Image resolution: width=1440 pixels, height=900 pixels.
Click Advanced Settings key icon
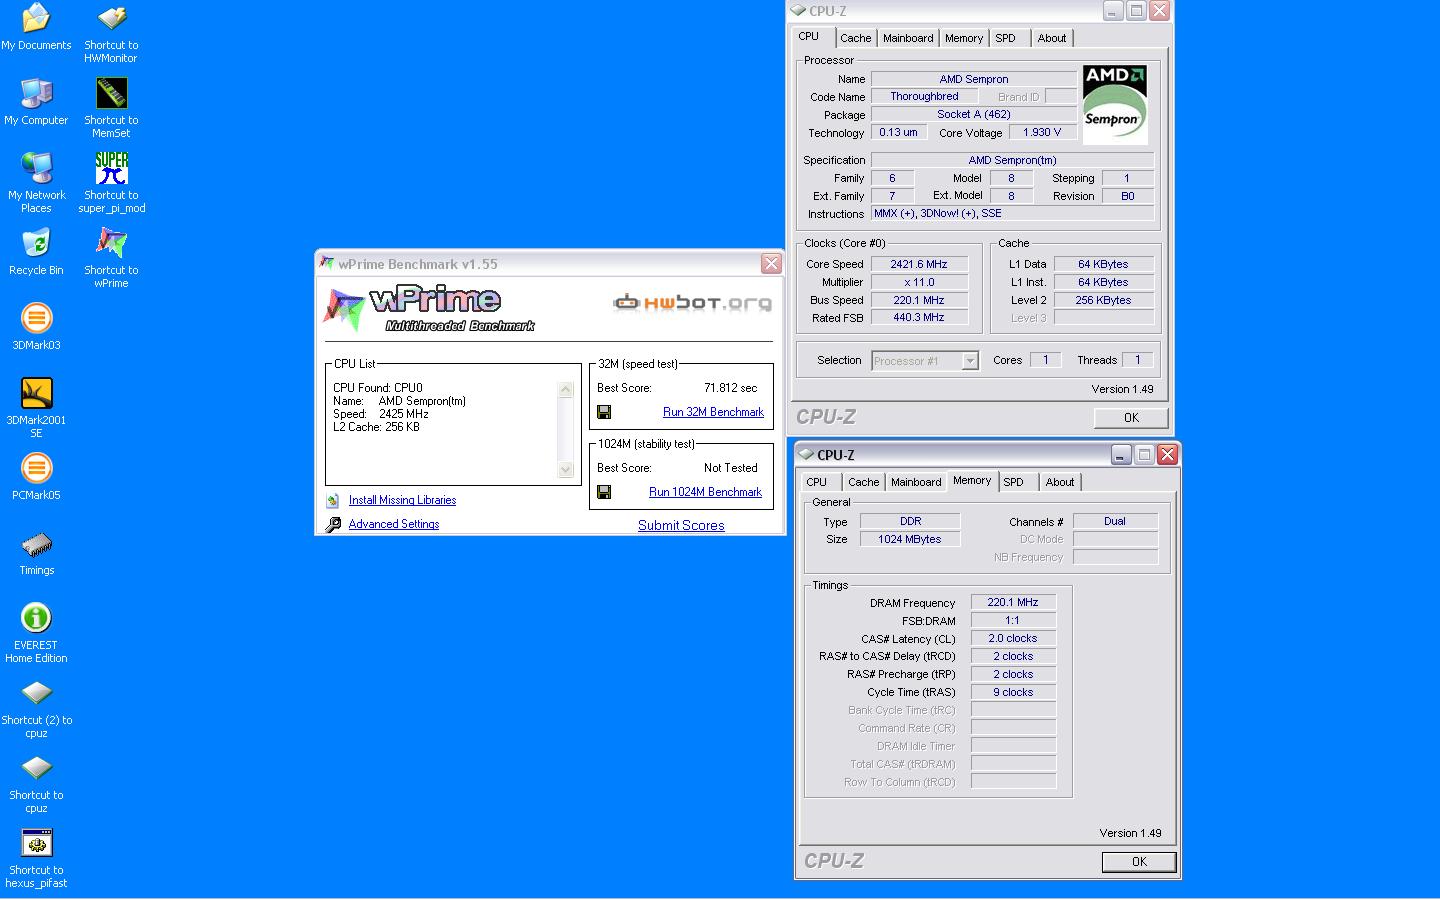click(x=333, y=524)
